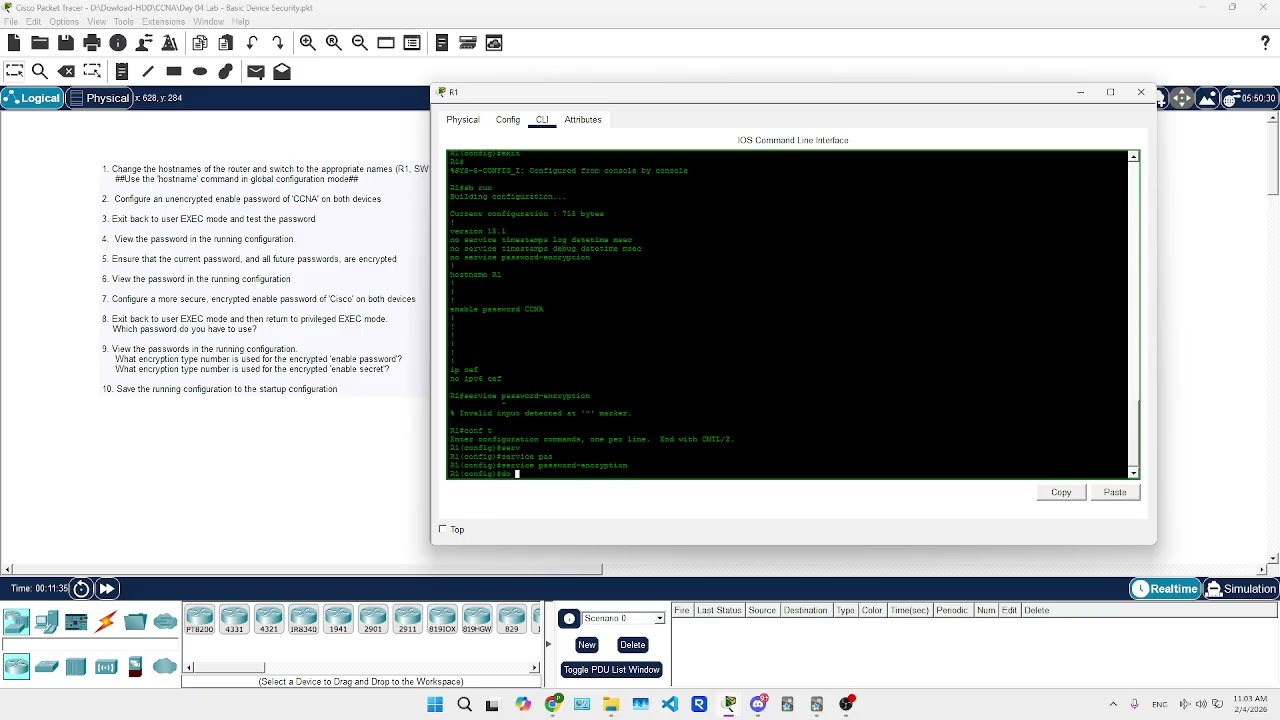1280x720 pixels.
Task: Switch to R1 Physical tab
Action: tap(463, 120)
